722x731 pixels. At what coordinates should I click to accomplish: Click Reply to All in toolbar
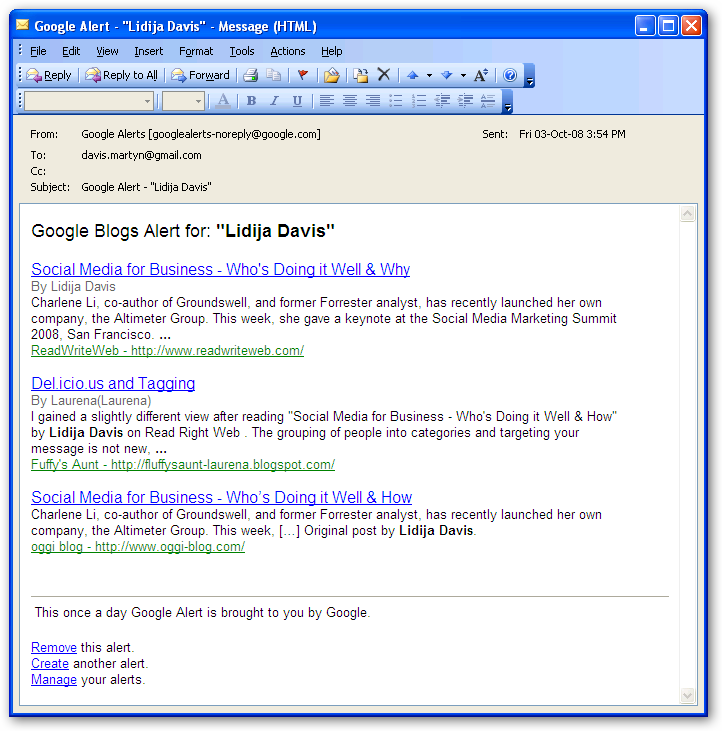click(x=122, y=75)
